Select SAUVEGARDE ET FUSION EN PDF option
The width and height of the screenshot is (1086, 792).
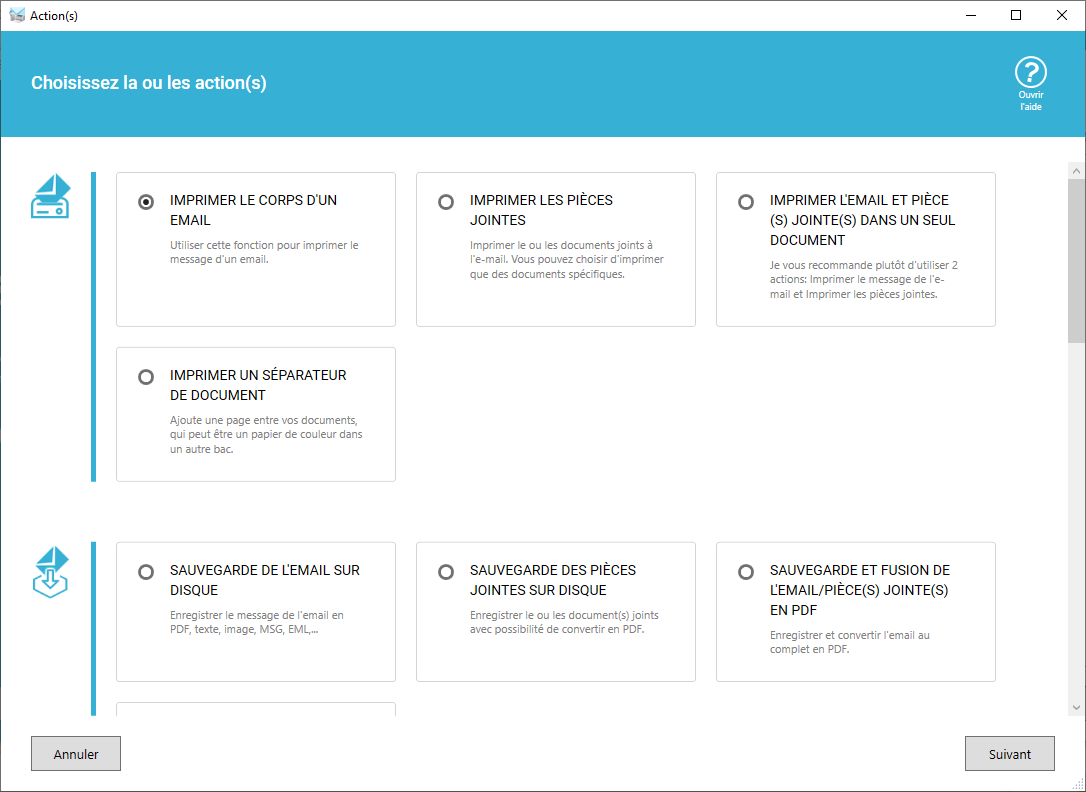(745, 572)
